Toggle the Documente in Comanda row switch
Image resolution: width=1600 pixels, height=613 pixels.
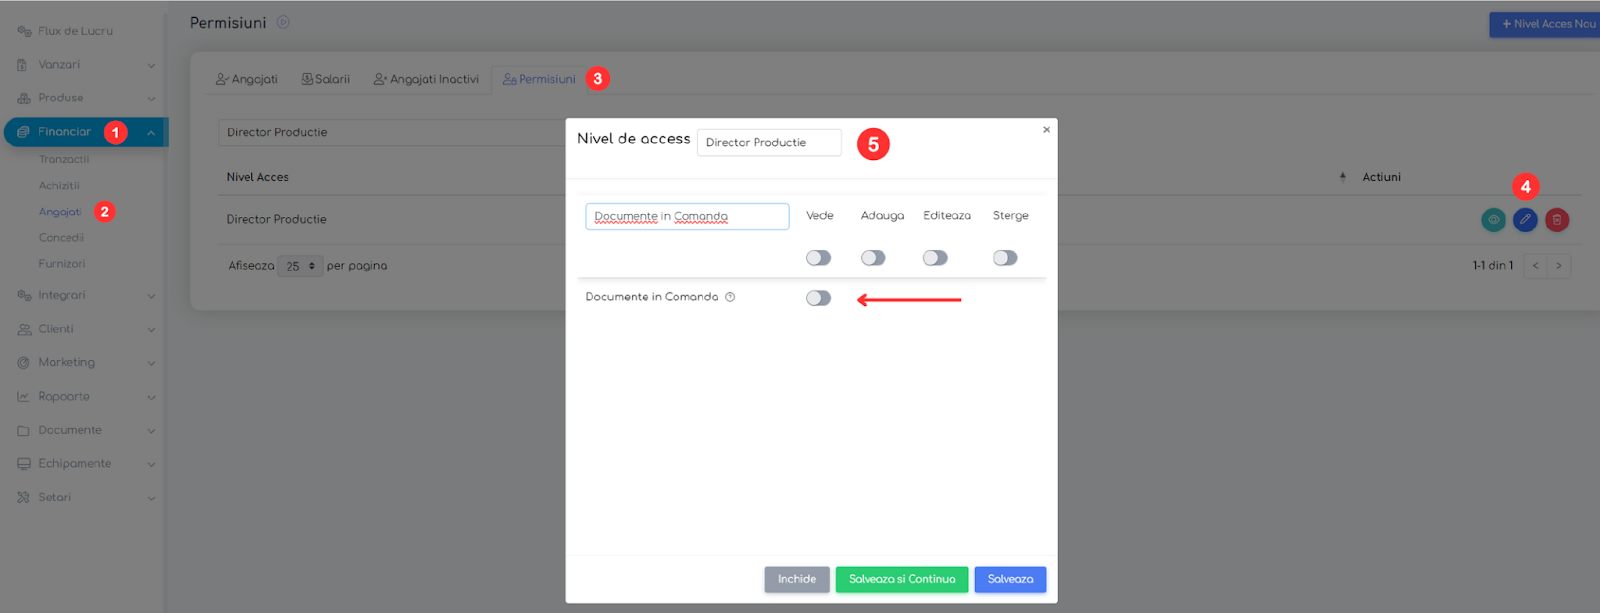point(818,298)
